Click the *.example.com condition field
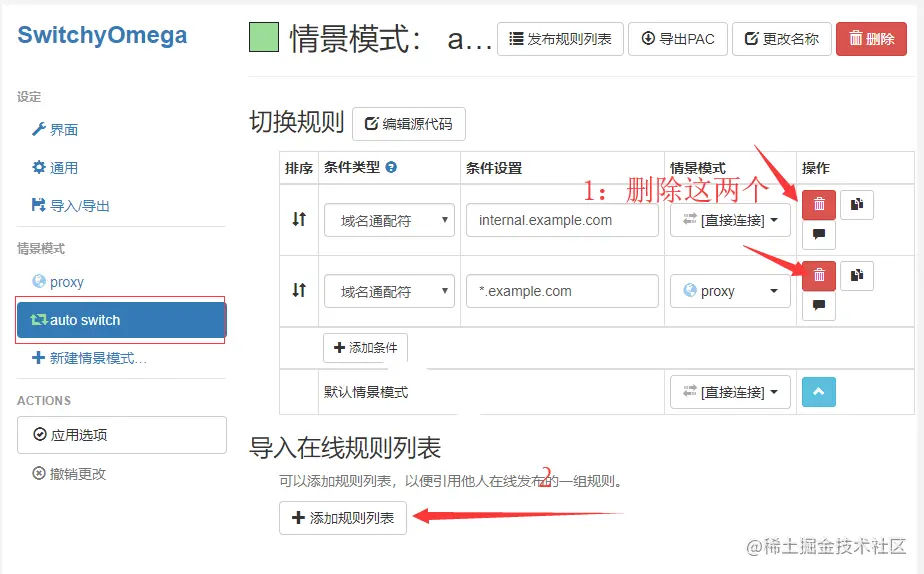The image size is (924, 574). click(x=562, y=291)
